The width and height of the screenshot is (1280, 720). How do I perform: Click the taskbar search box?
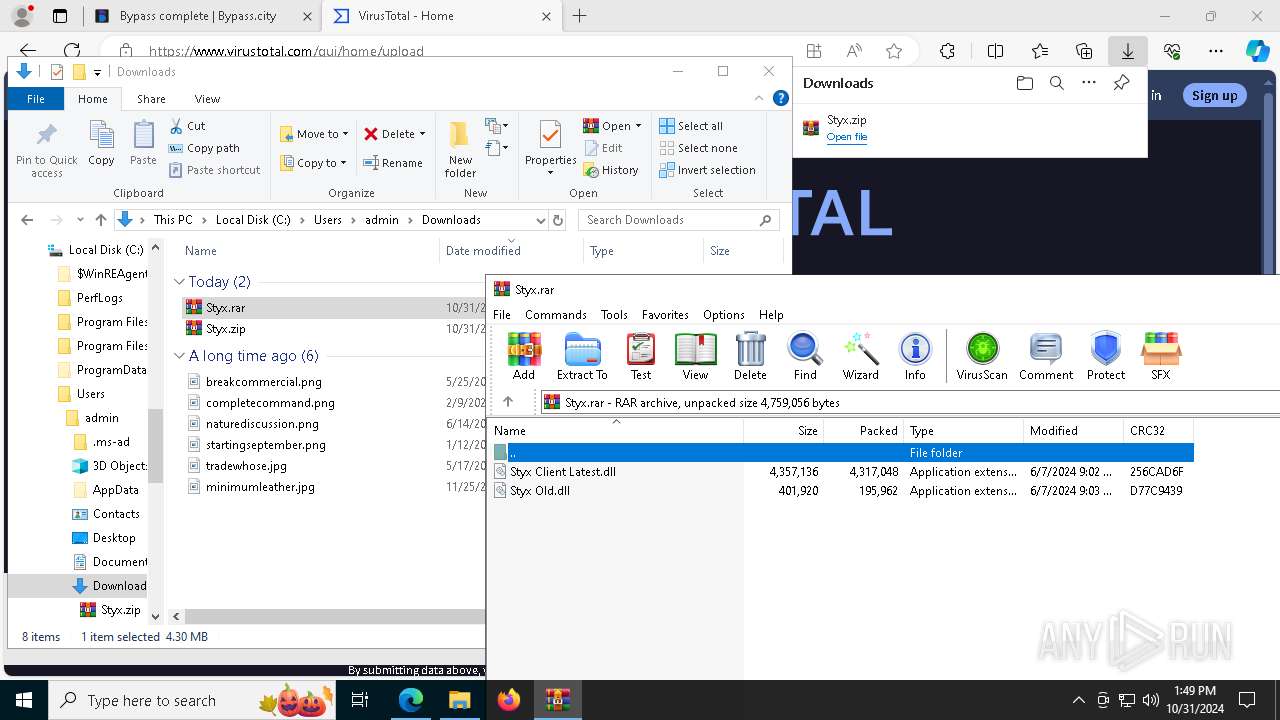coord(193,700)
